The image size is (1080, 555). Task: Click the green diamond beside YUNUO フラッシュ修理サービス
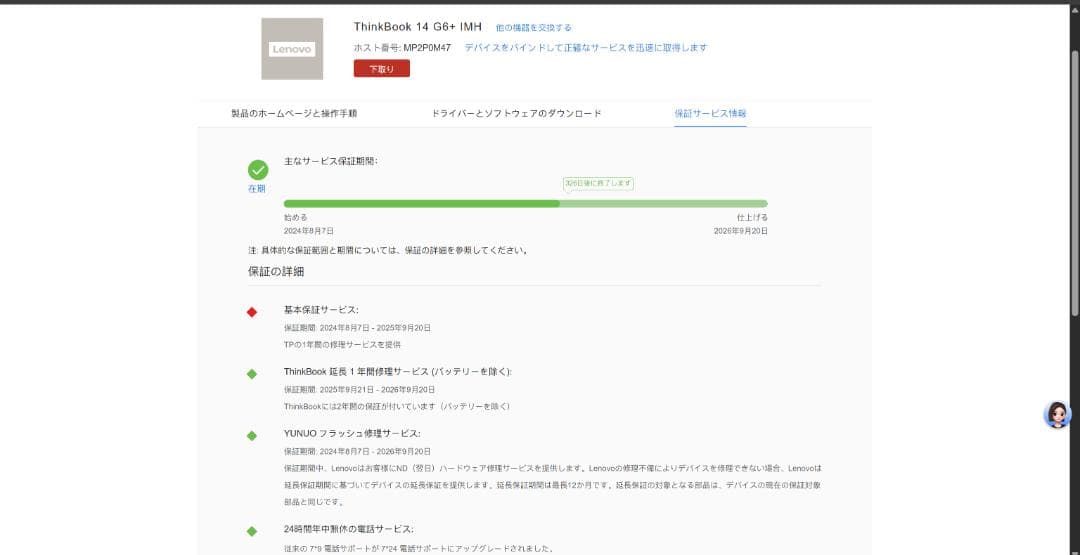pyautogui.click(x=251, y=436)
